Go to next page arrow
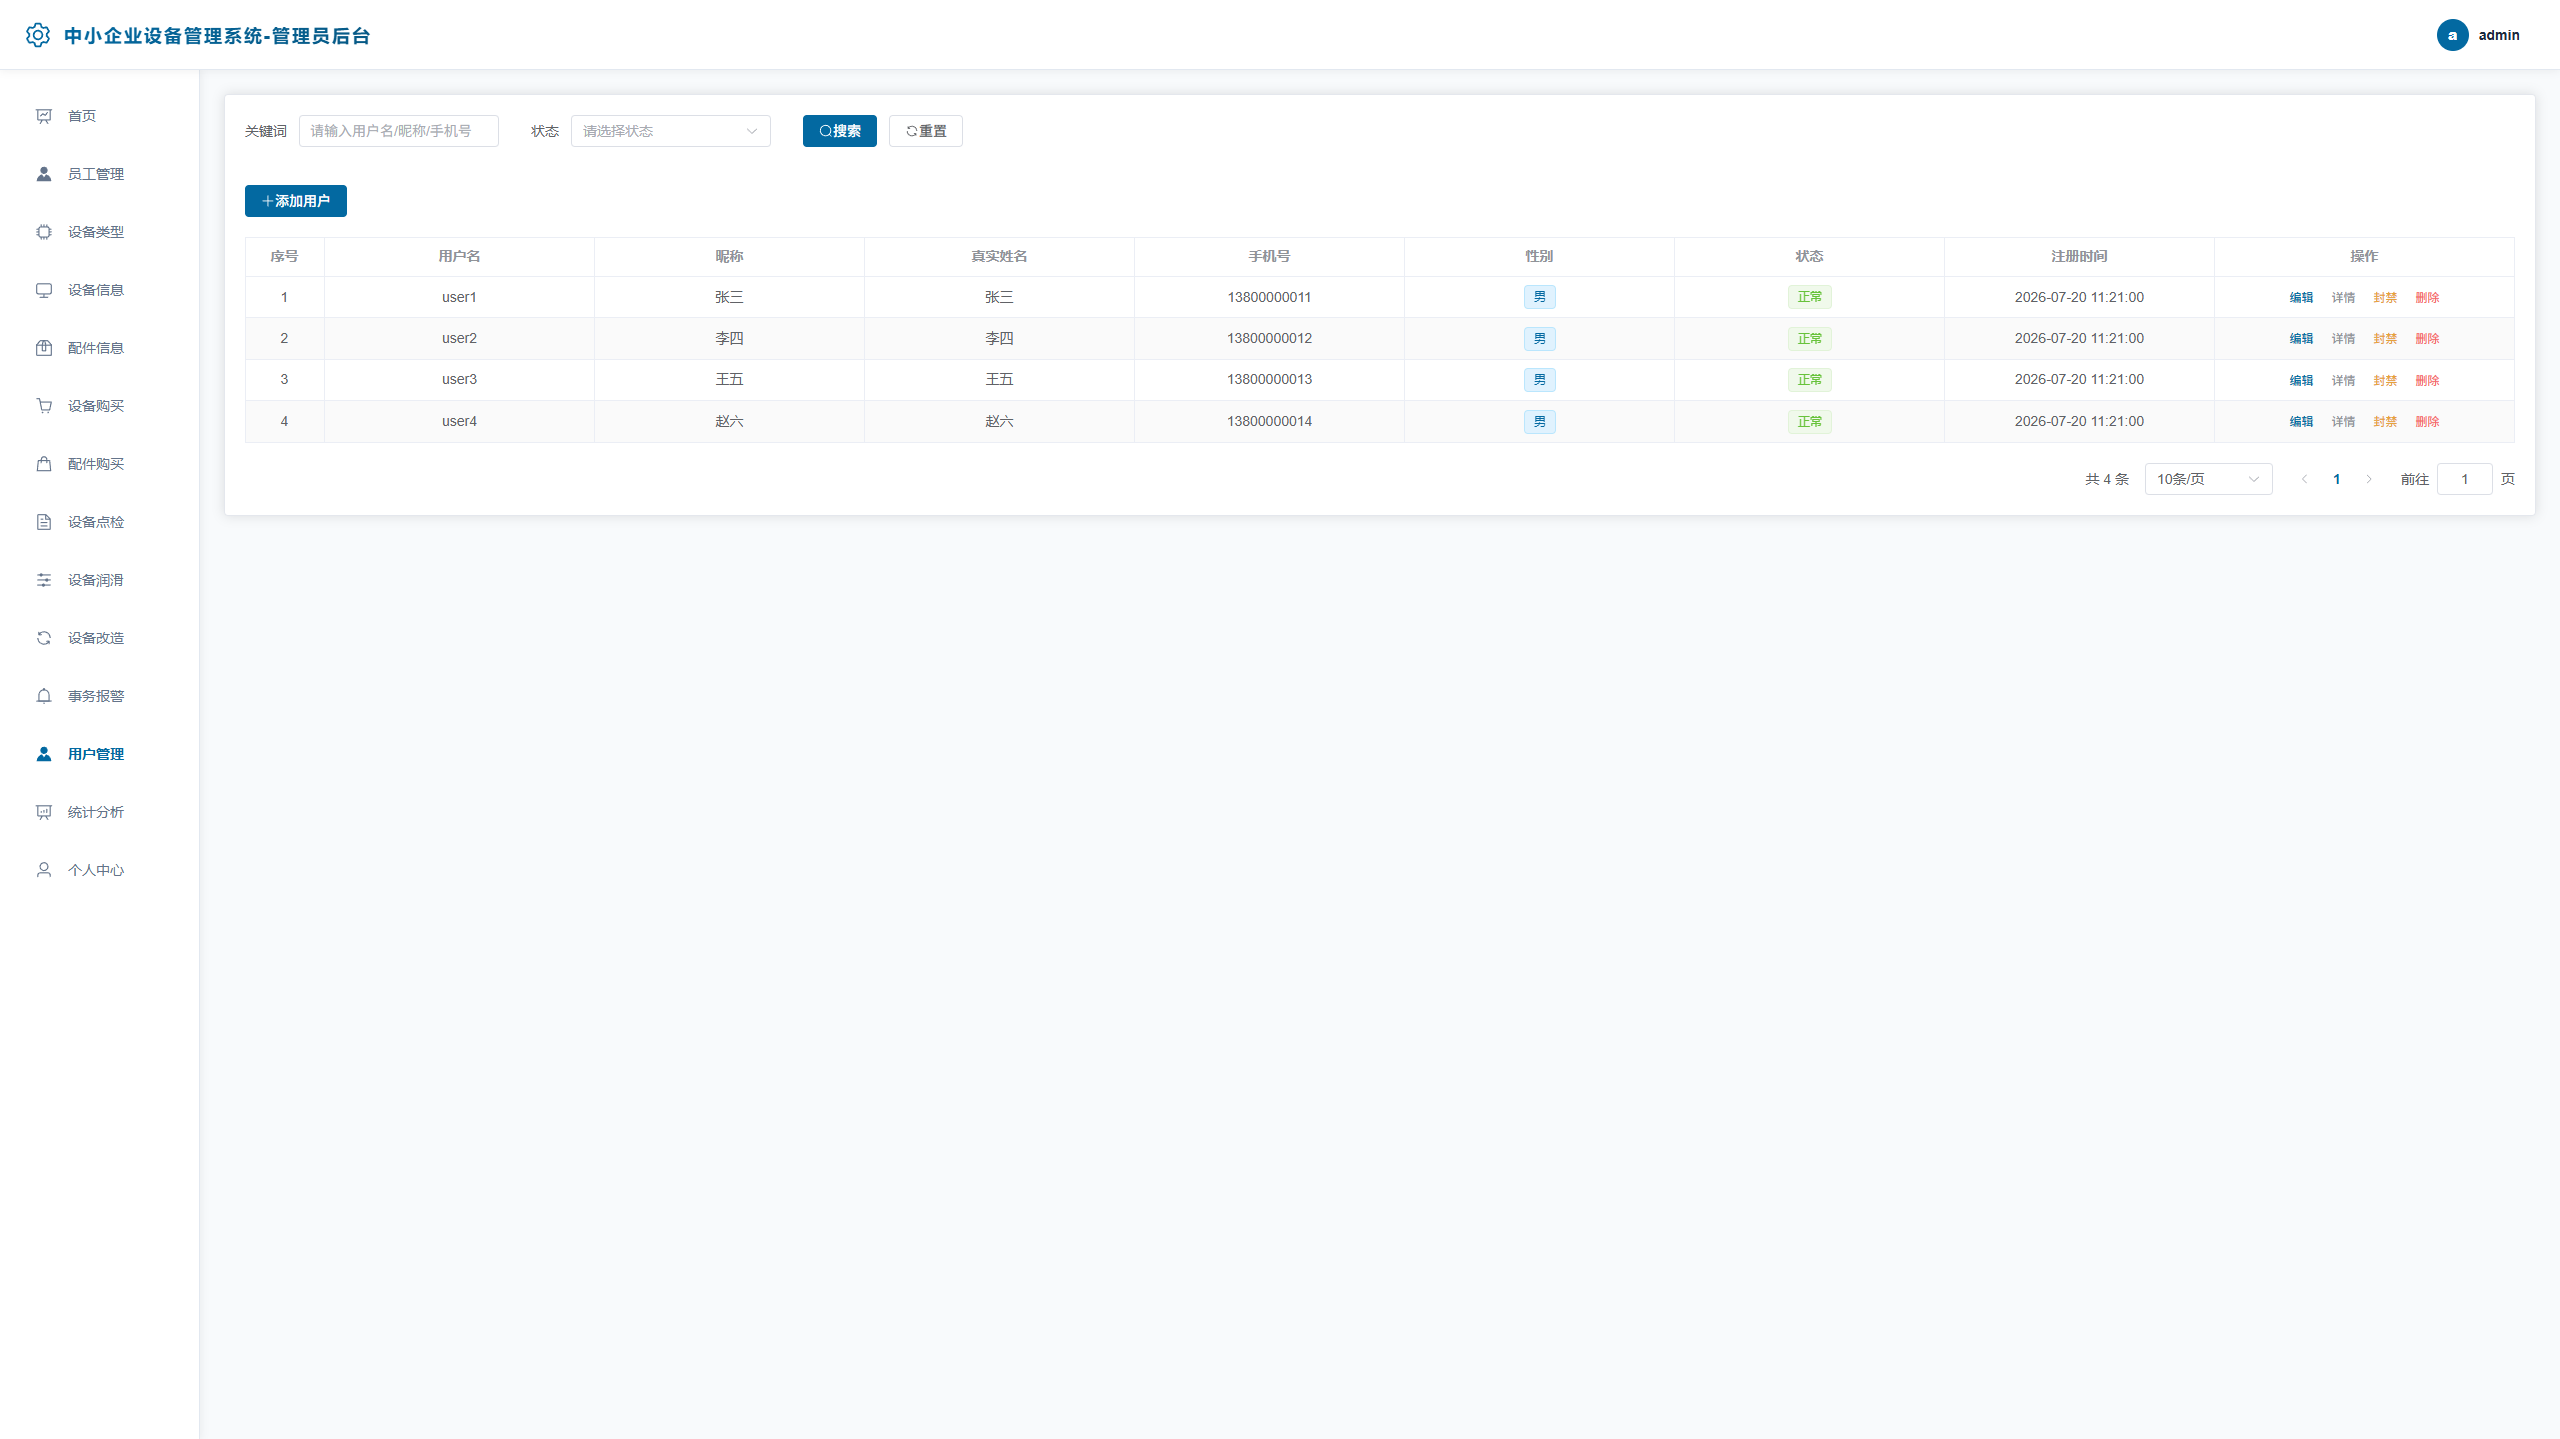 2369,479
